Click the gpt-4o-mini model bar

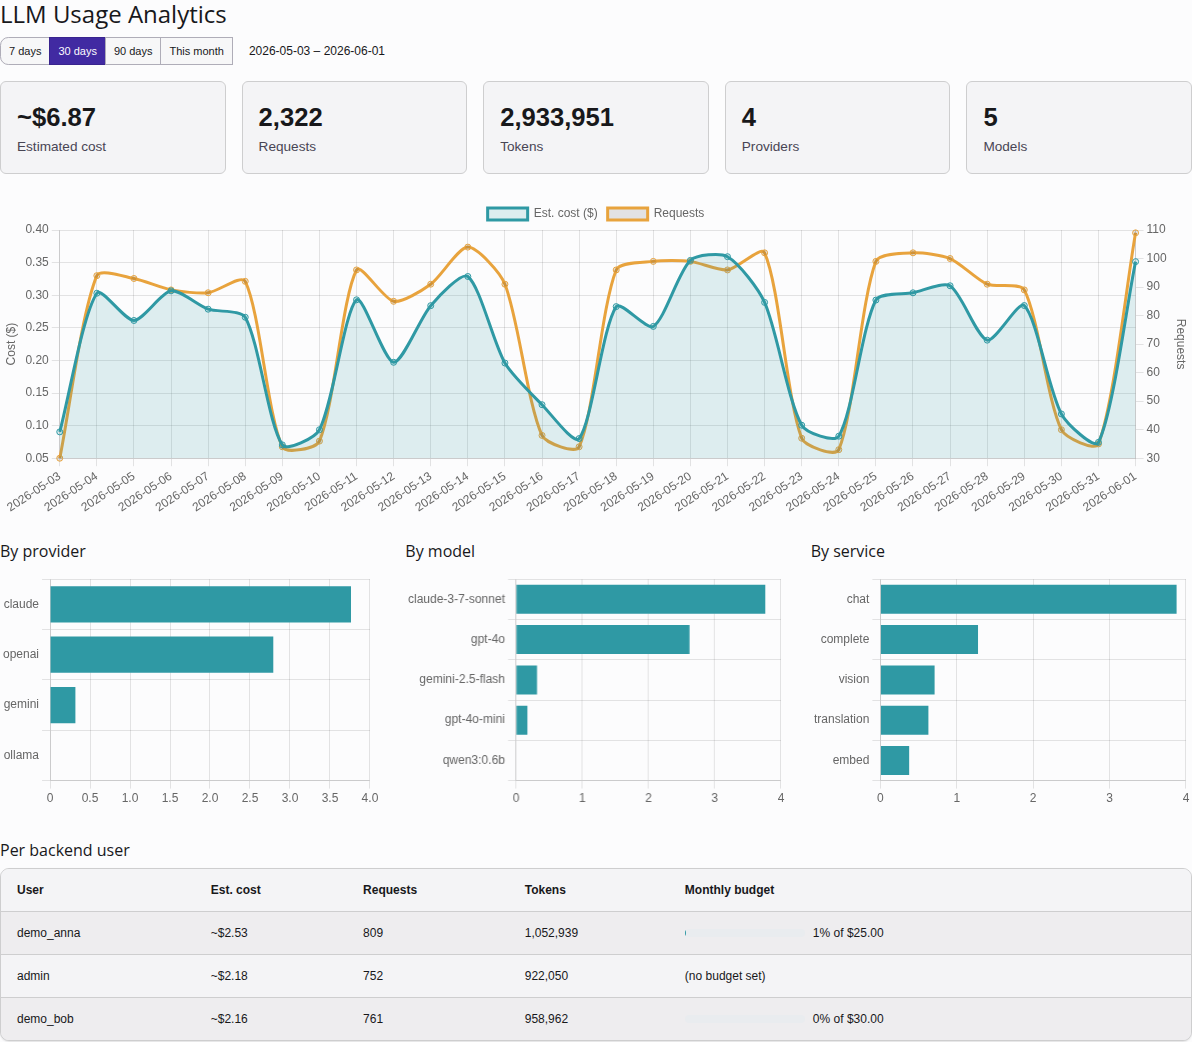coord(522,720)
